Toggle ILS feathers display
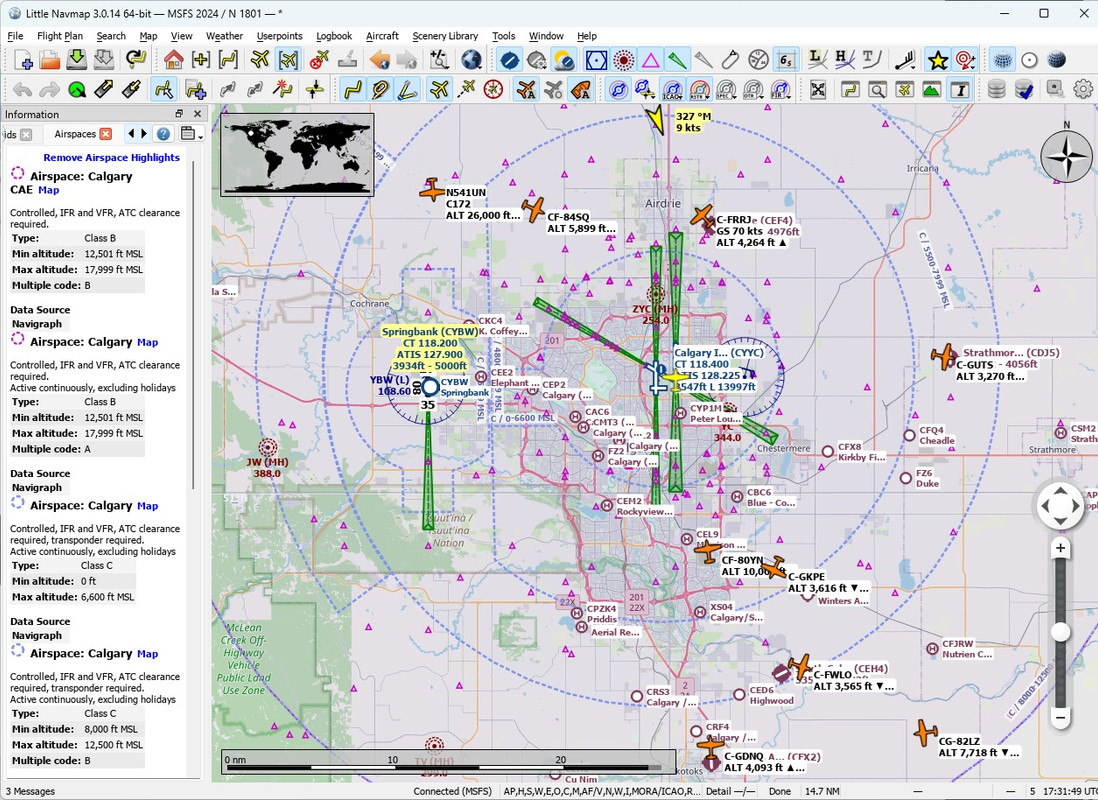 pos(677,60)
